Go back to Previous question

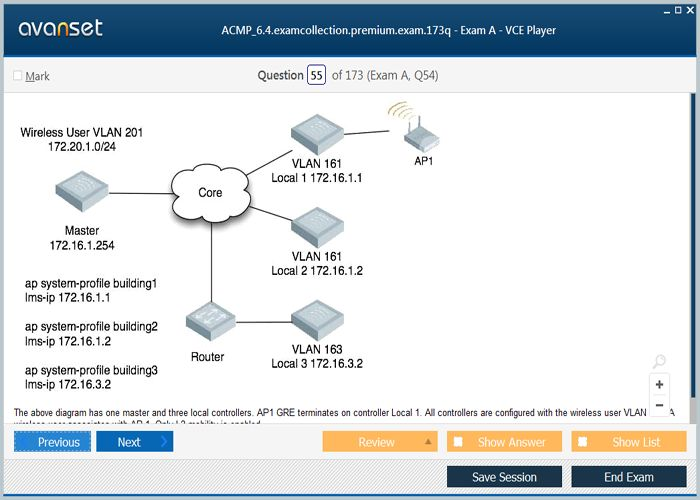pyautogui.click(x=52, y=442)
